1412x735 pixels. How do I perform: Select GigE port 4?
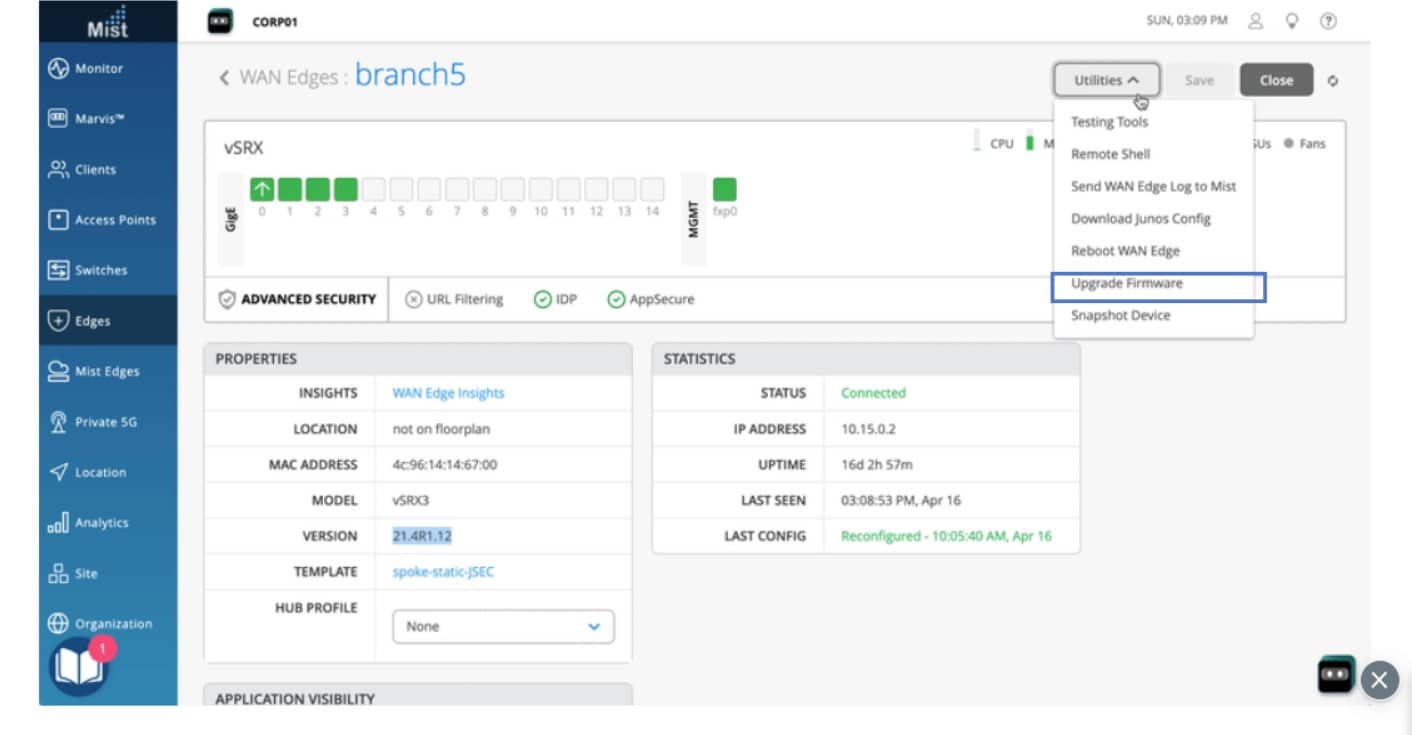[374, 189]
